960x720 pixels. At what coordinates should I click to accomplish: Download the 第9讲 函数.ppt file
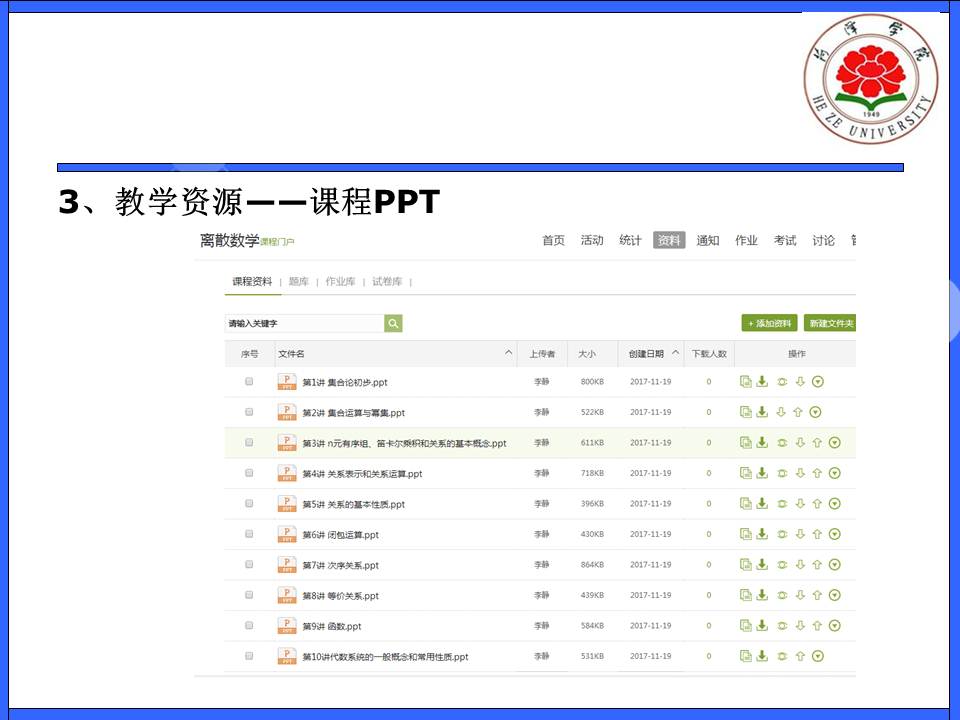click(762, 626)
